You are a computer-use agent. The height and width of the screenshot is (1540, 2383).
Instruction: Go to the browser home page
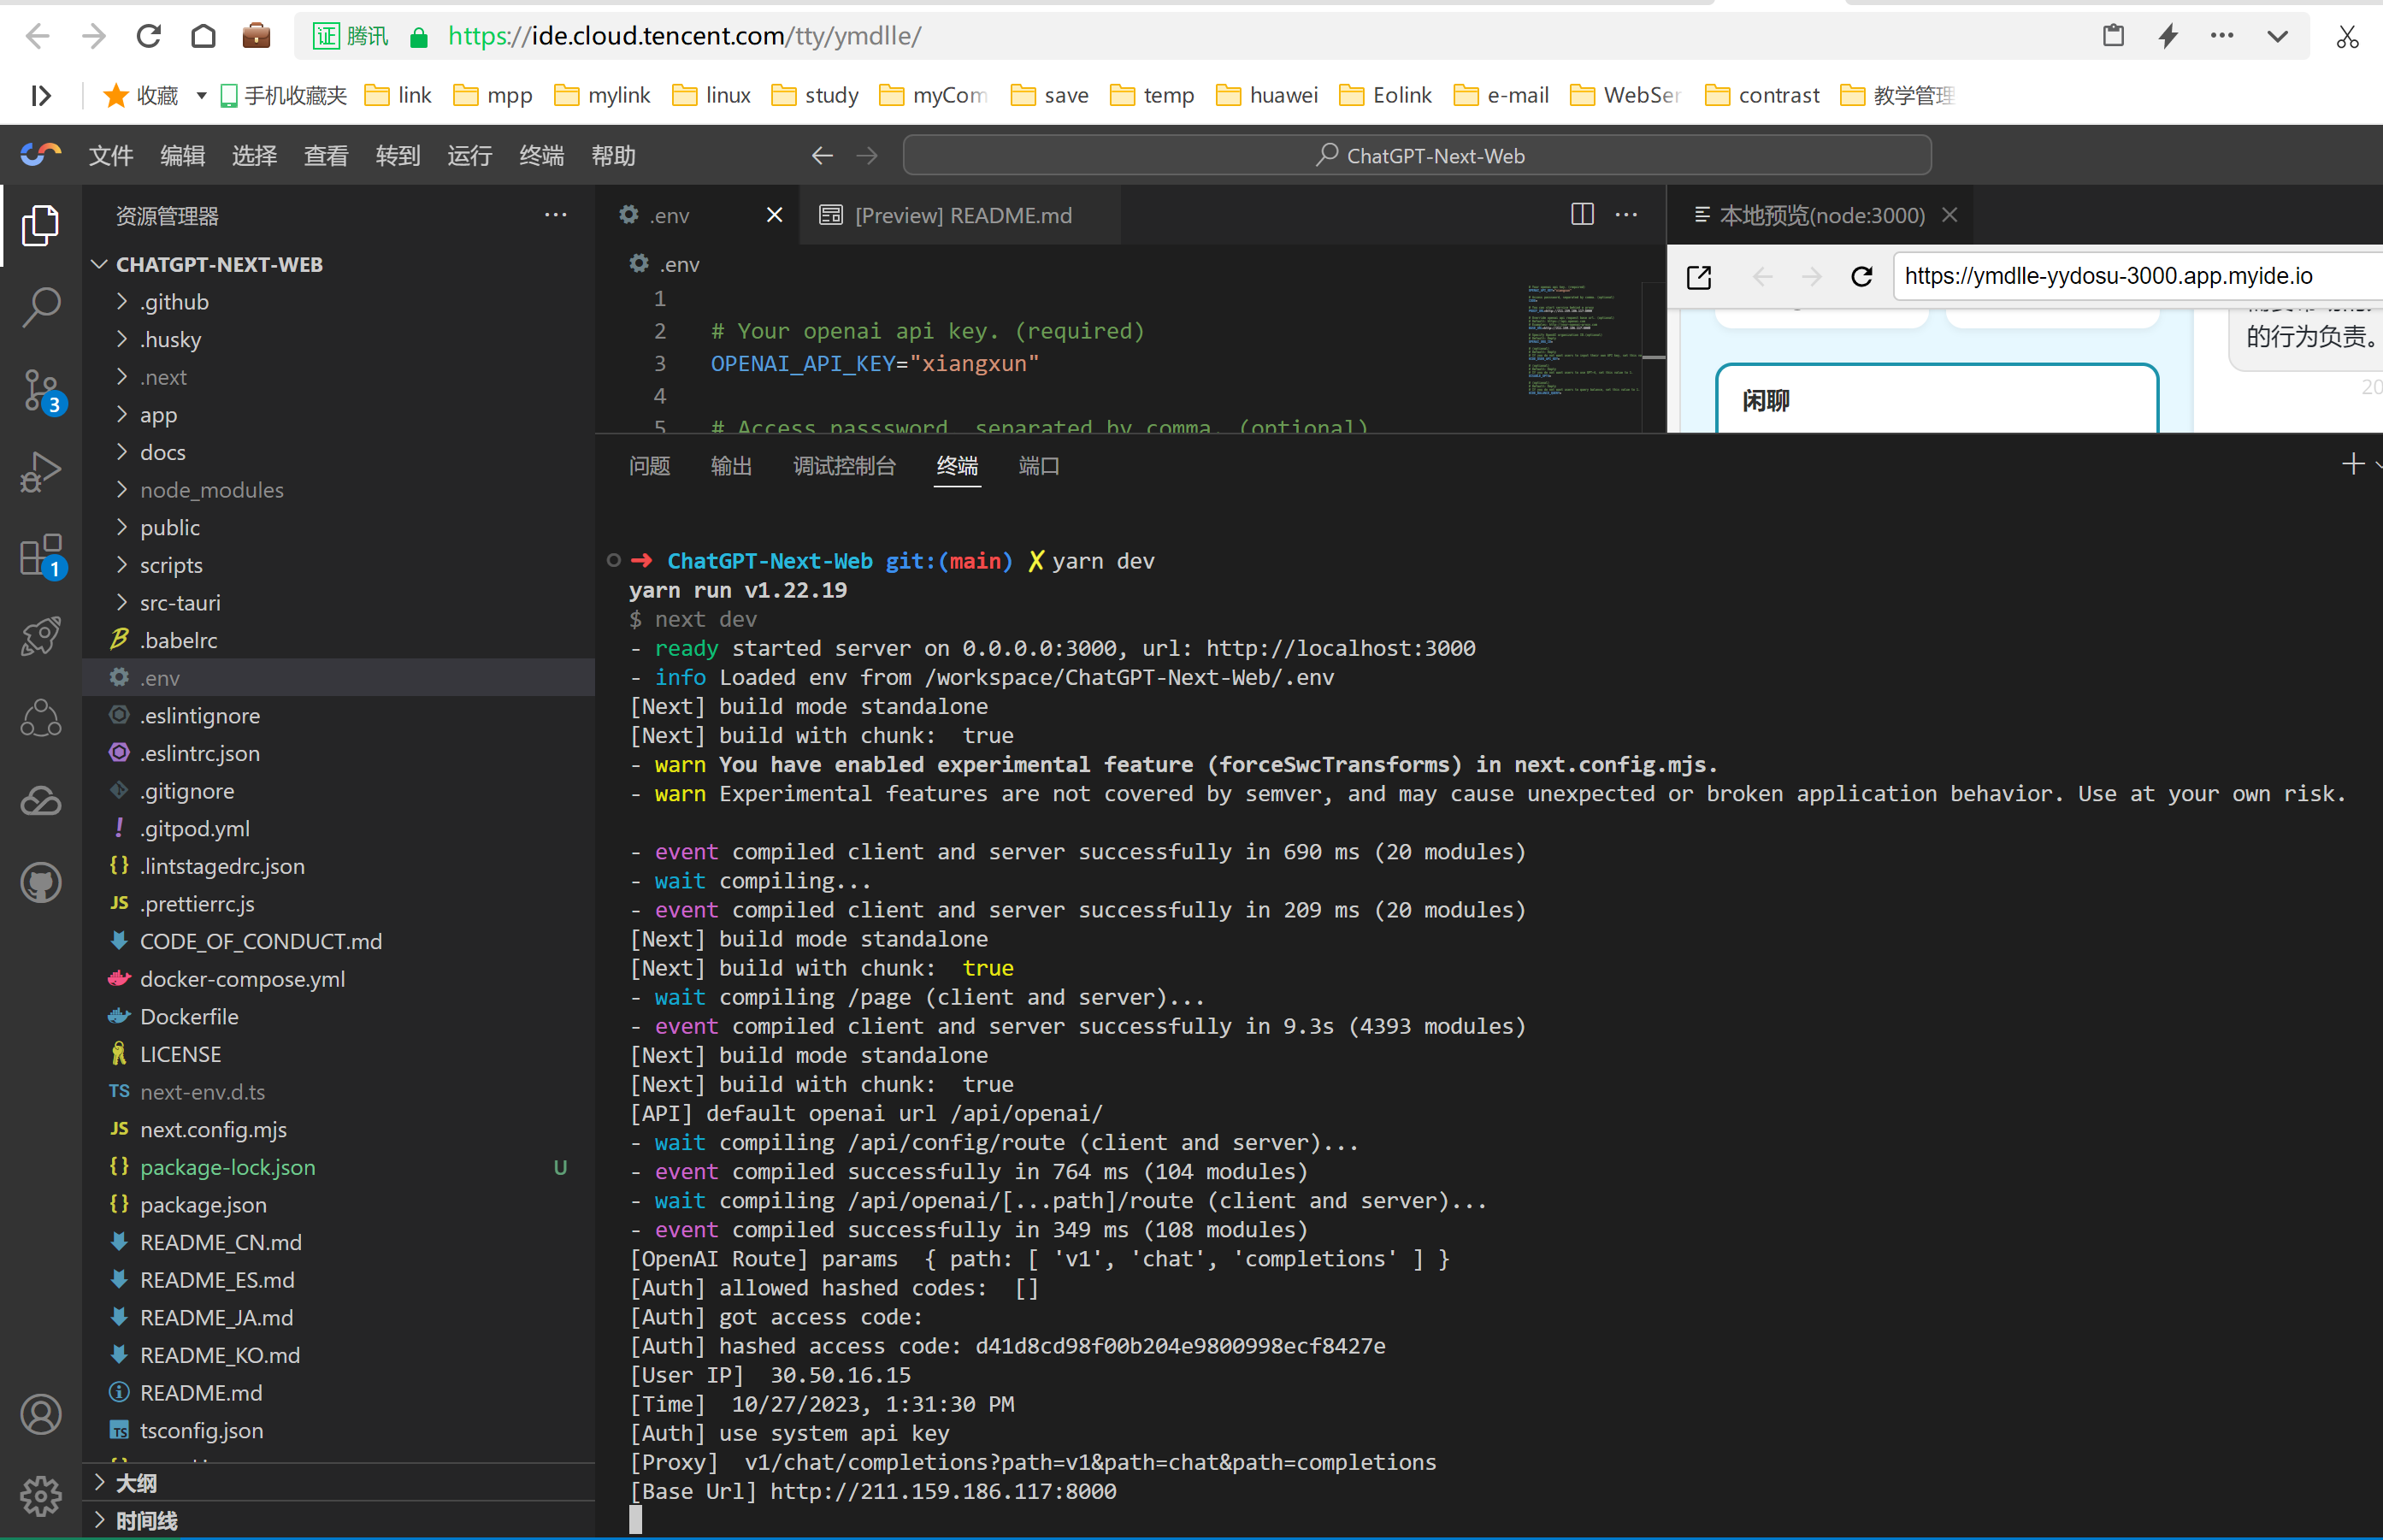pyautogui.click(x=203, y=36)
